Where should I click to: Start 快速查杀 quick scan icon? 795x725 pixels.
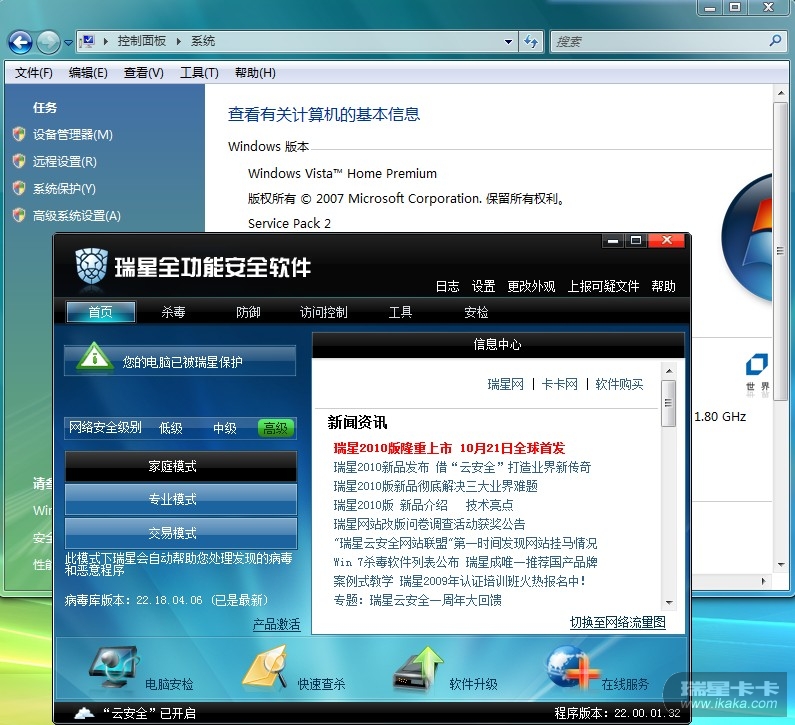pyautogui.click(x=266, y=667)
